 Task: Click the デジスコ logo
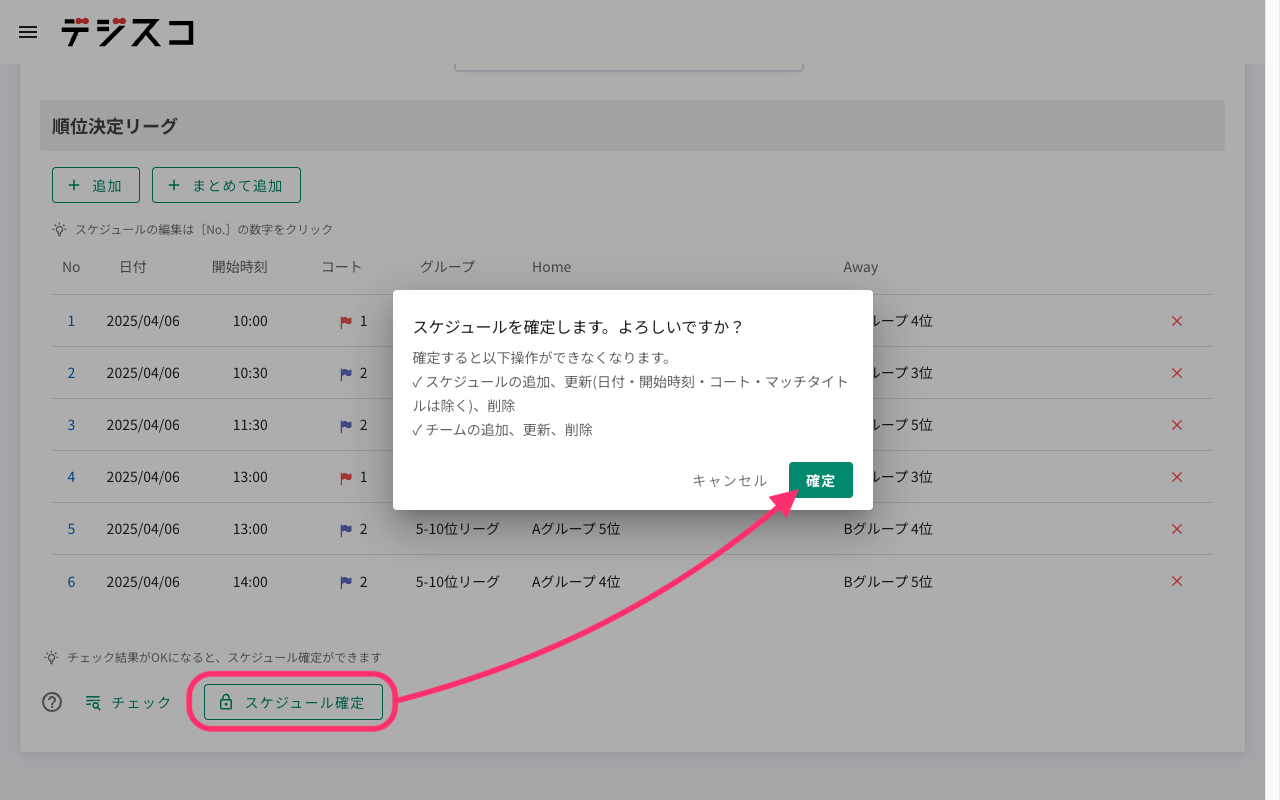(127, 32)
